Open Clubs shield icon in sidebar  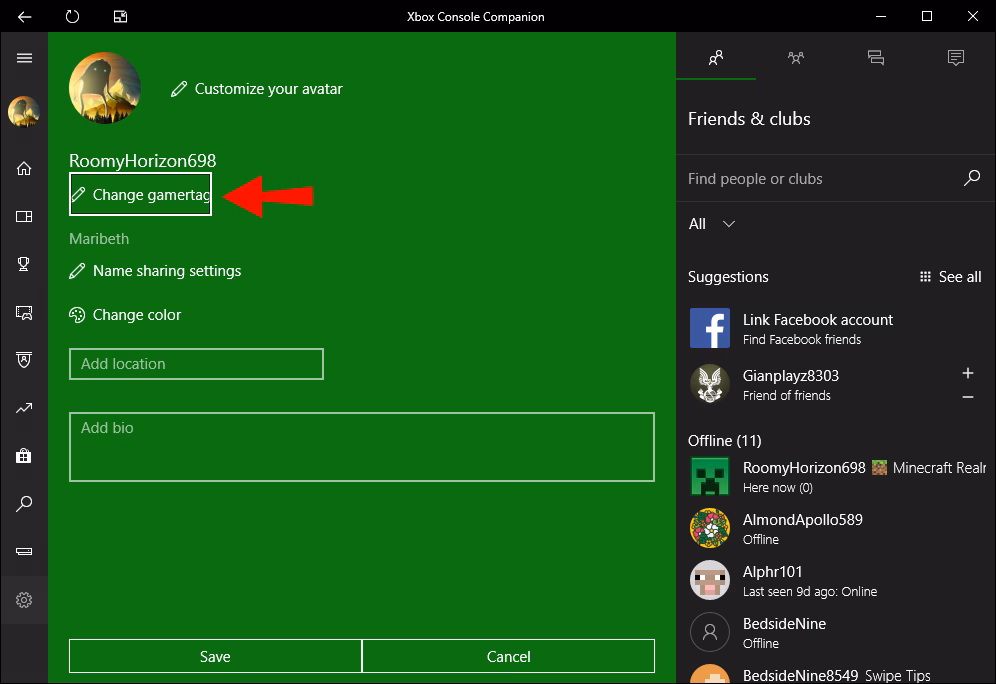24,360
